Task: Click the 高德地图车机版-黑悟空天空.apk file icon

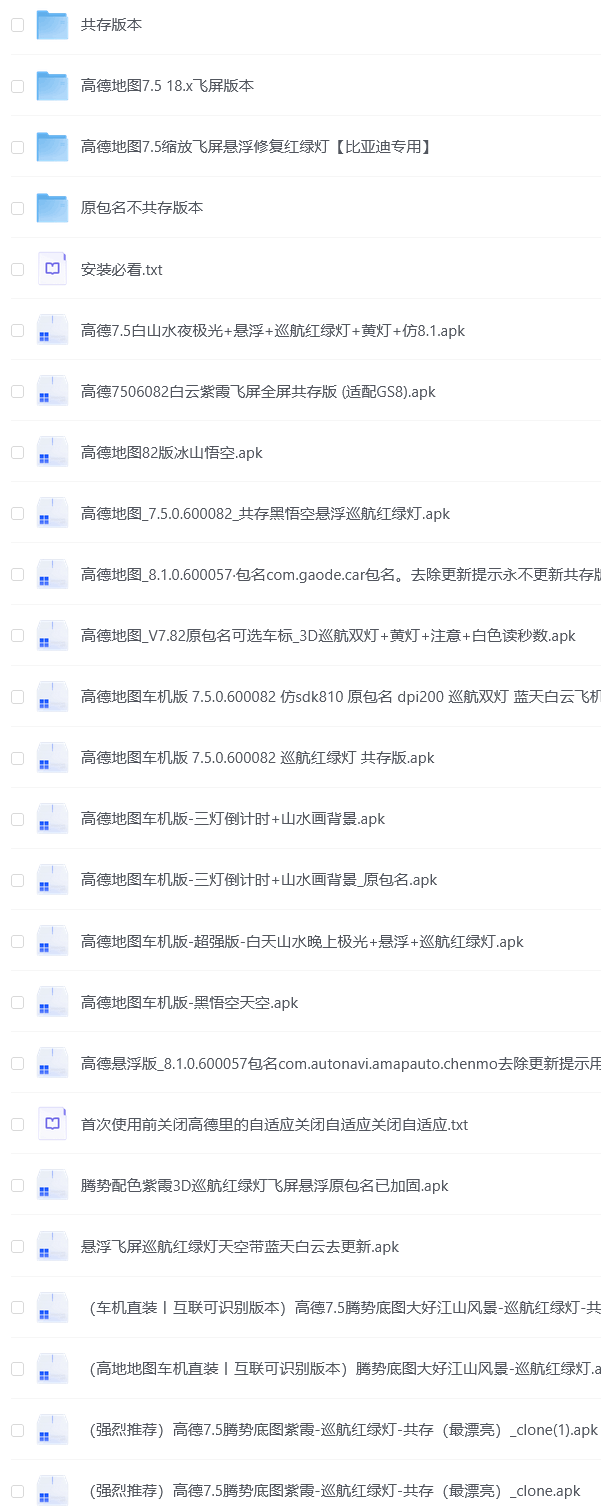Action: tap(52, 1002)
